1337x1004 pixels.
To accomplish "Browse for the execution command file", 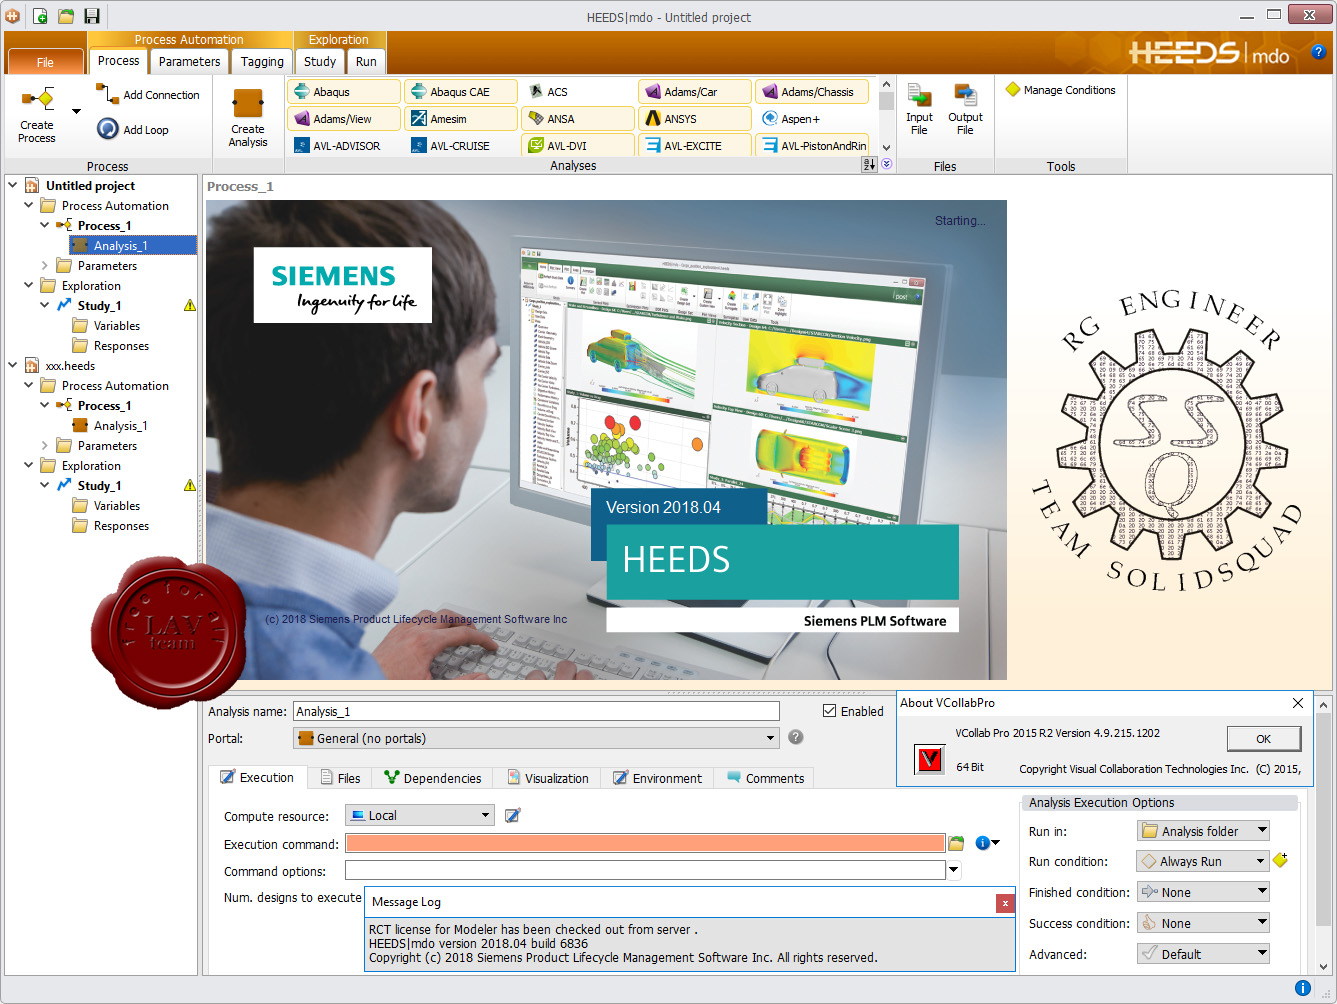I will pyautogui.click(x=957, y=843).
